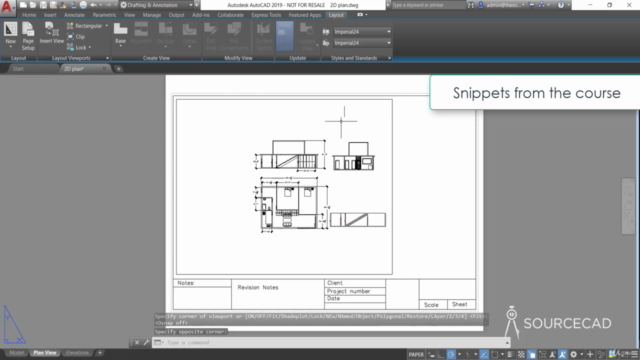Viewport: 640px width, 360px height.
Task: Click the Insert View tool
Action: [x=52, y=33]
